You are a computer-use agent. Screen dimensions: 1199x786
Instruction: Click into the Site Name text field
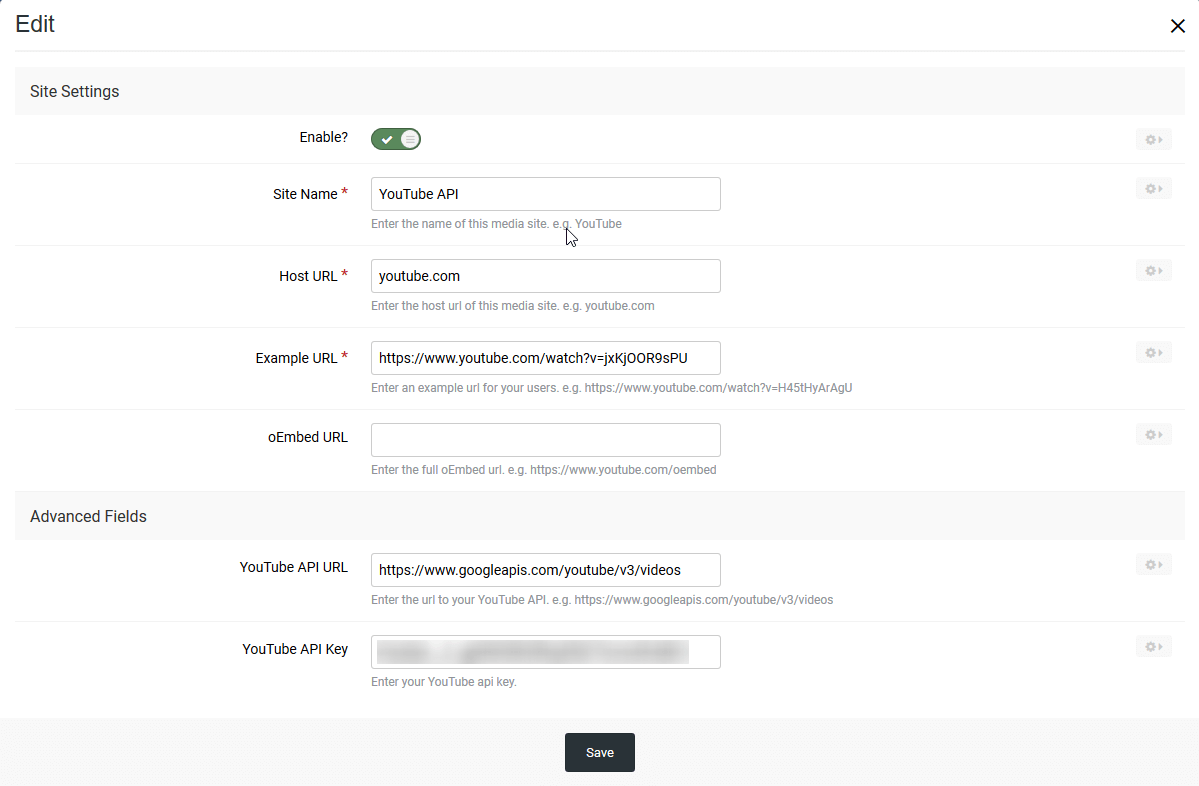tap(545, 194)
